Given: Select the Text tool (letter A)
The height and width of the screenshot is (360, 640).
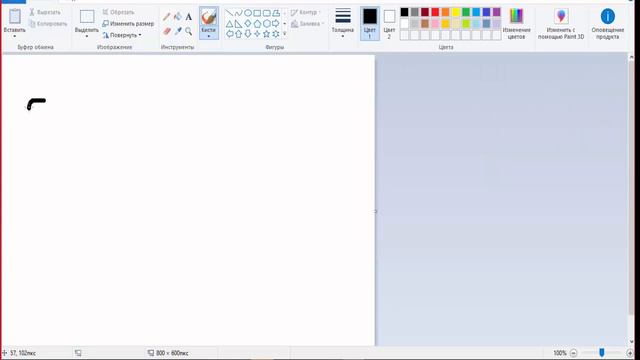Looking at the screenshot, I should tap(189, 17).
